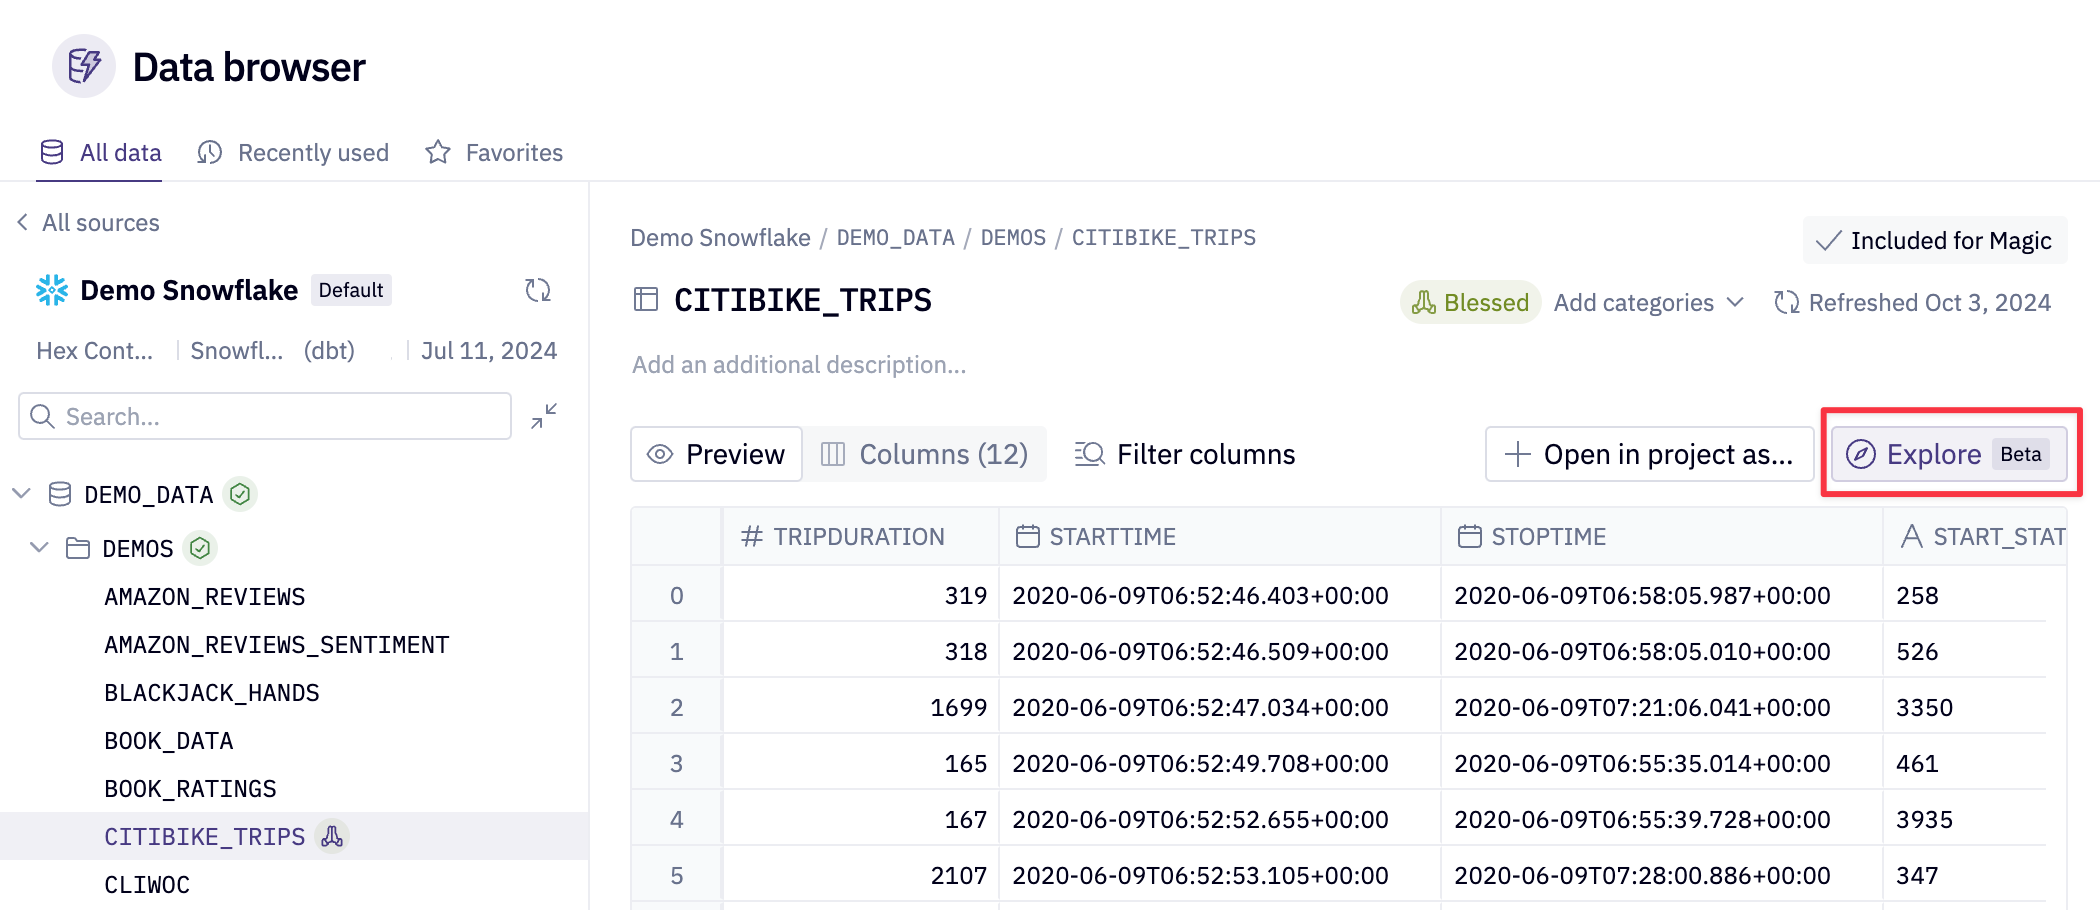Click the DEMO_DATA verified shield badge
The width and height of the screenshot is (2100, 910).
[x=240, y=494]
